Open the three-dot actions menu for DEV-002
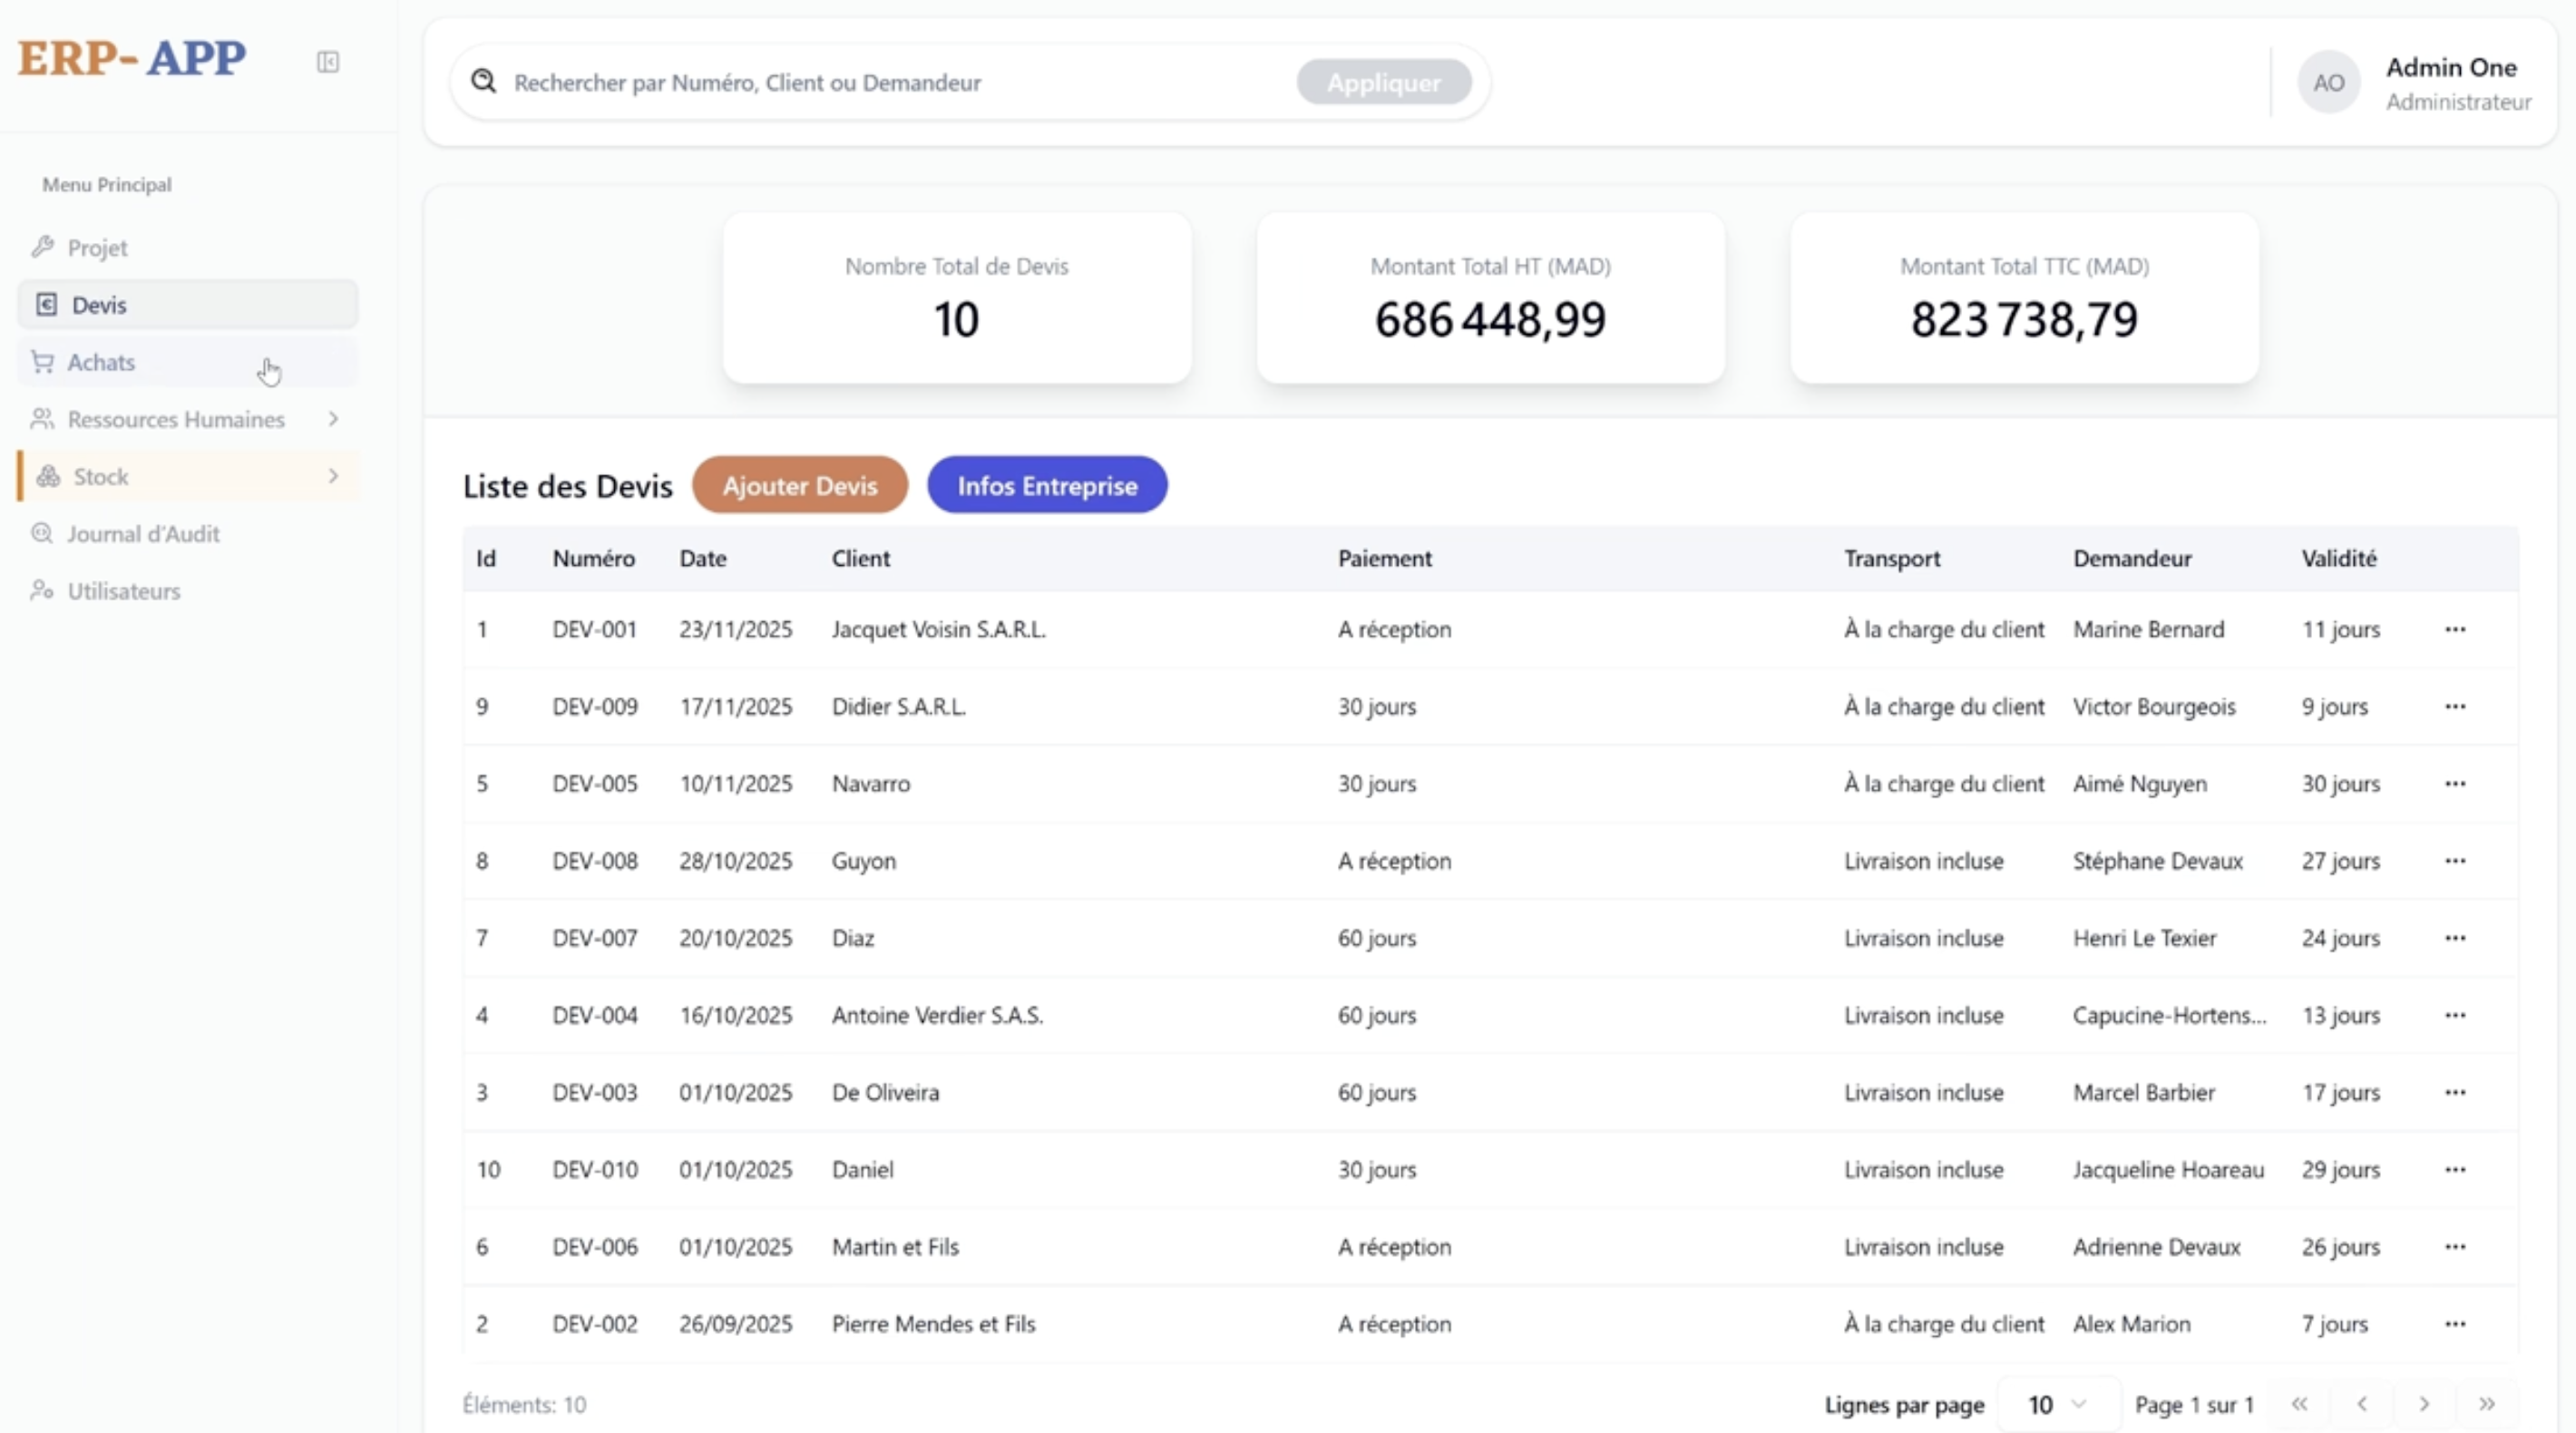Image resolution: width=2576 pixels, height=1433 pixels. click(x=2455, y=1323)
